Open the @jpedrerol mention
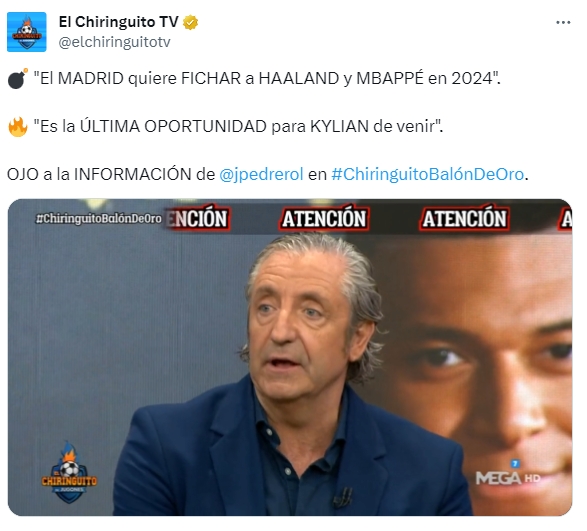This screenshot has width=587, height=531. point(261,174)
